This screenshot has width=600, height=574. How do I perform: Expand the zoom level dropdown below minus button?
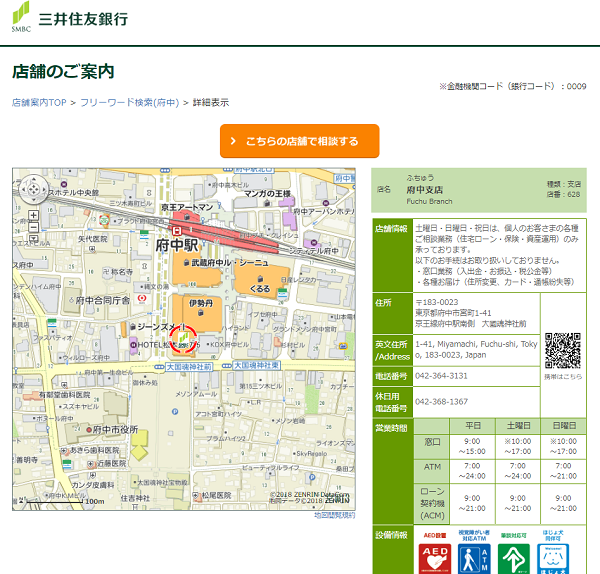coord(34,239)
